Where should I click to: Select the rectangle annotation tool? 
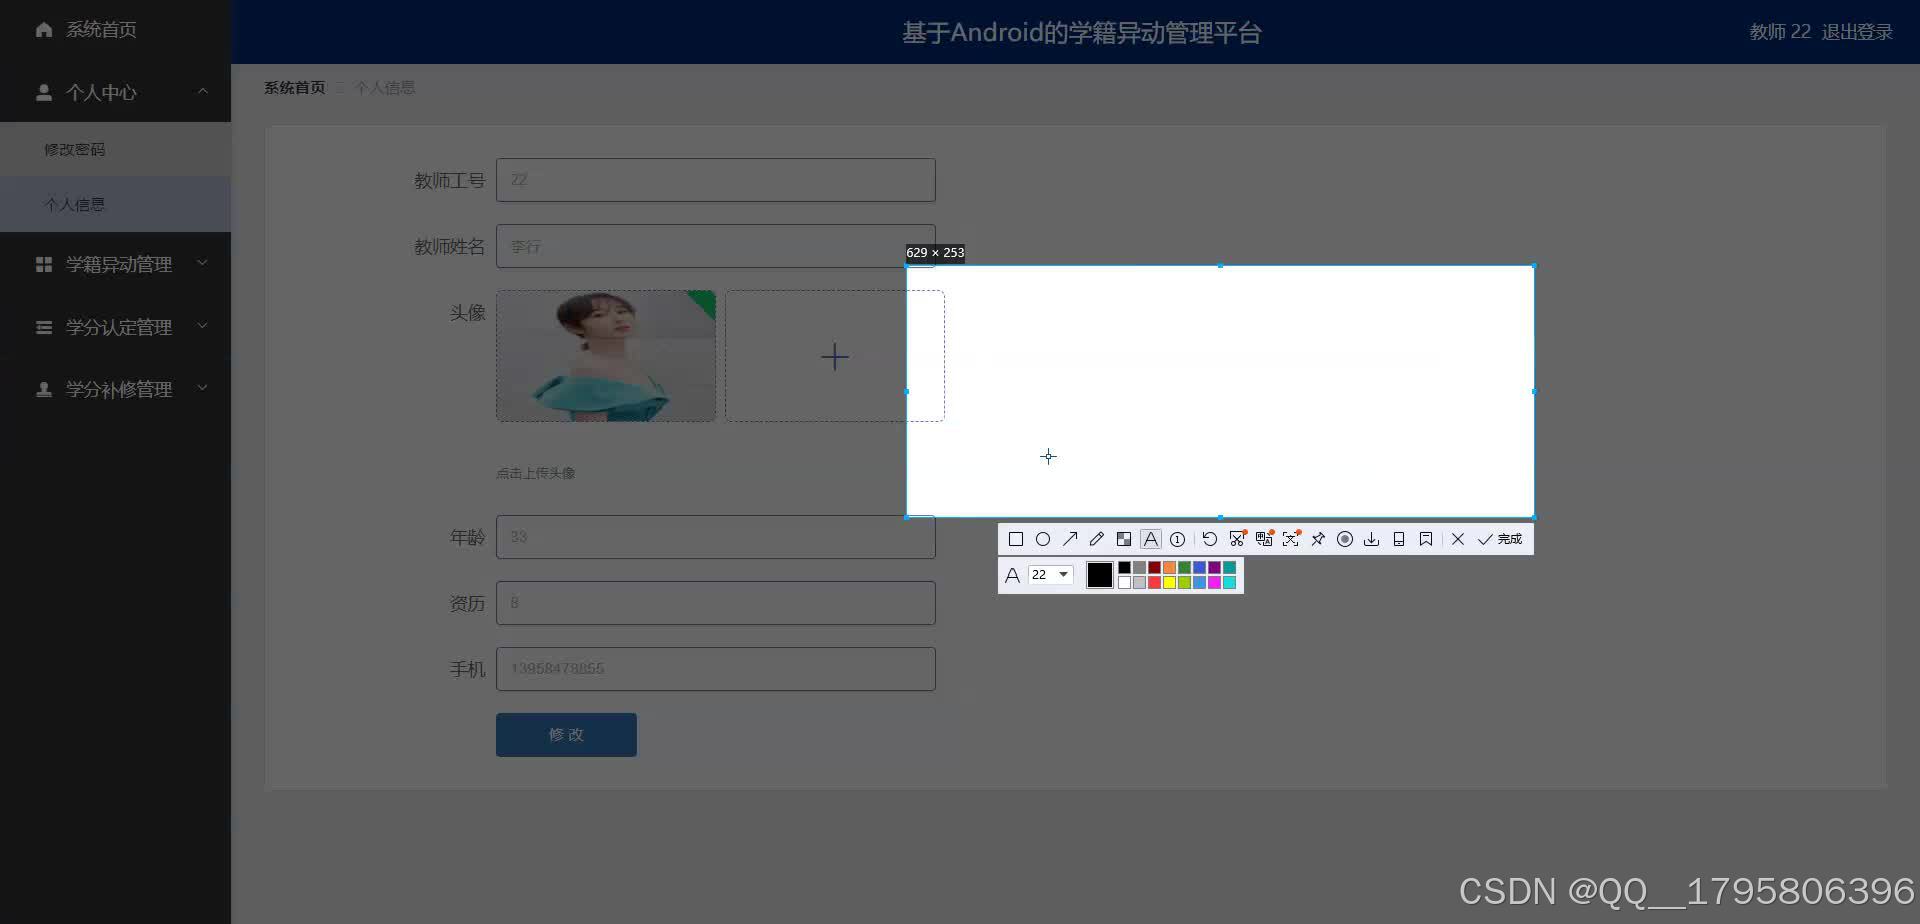(x=1016, y=539)
